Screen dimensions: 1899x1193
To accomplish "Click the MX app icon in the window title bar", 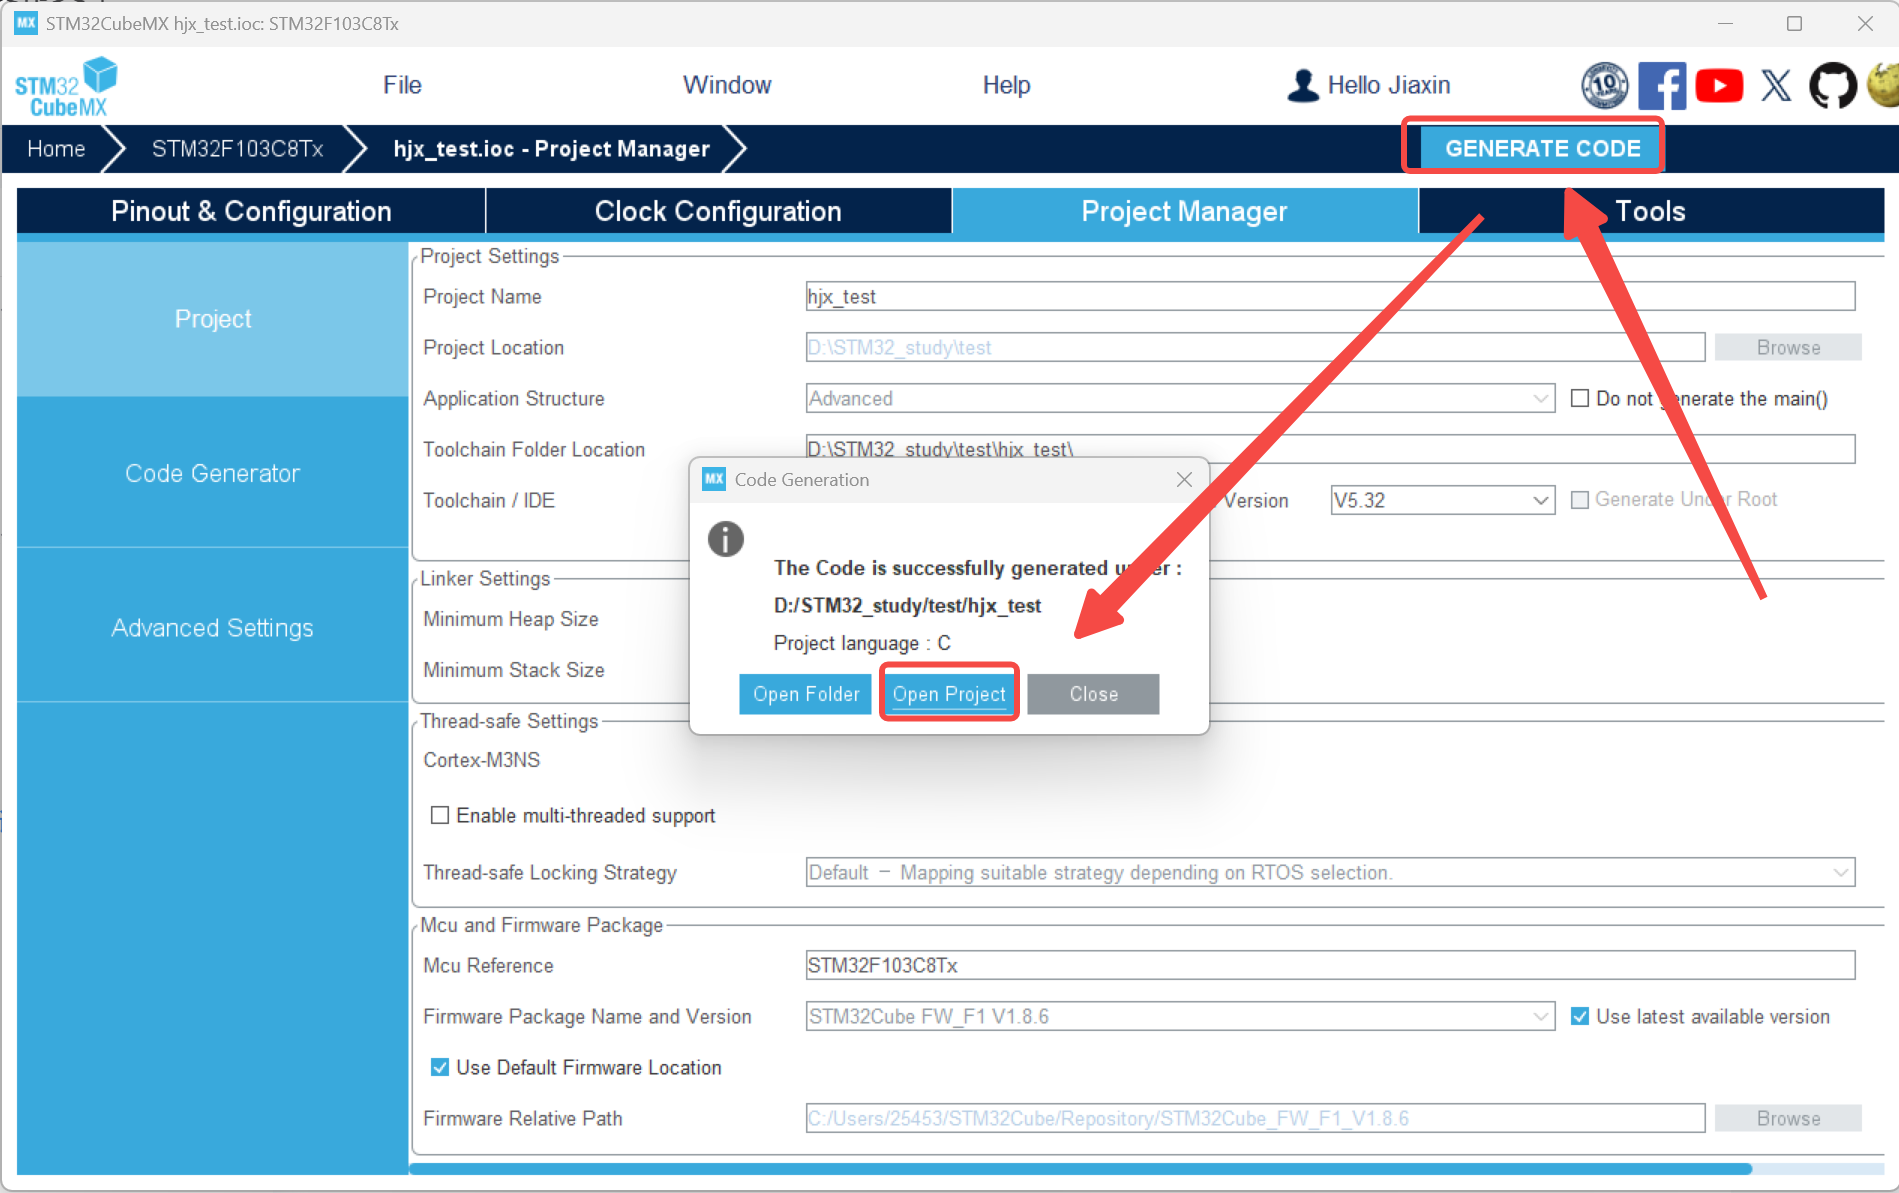I will coord(26,23).
